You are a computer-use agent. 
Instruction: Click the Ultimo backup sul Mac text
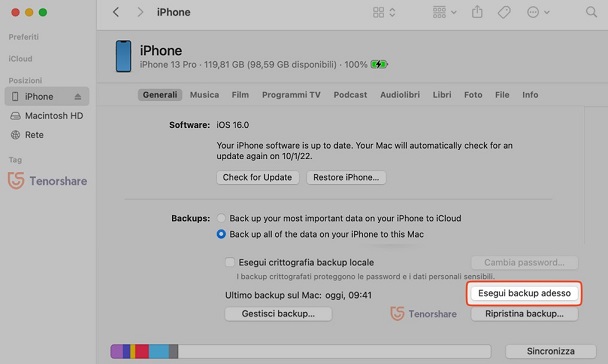tap(299, 295)
